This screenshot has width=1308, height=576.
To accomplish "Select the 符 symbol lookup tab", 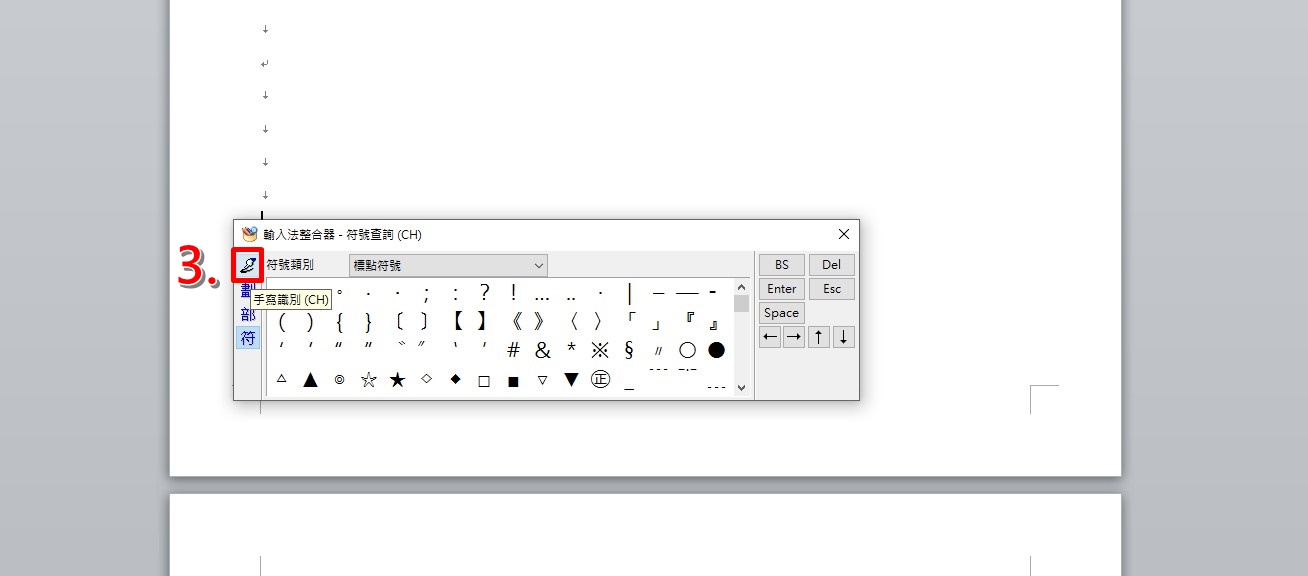I will coord(248,338).
